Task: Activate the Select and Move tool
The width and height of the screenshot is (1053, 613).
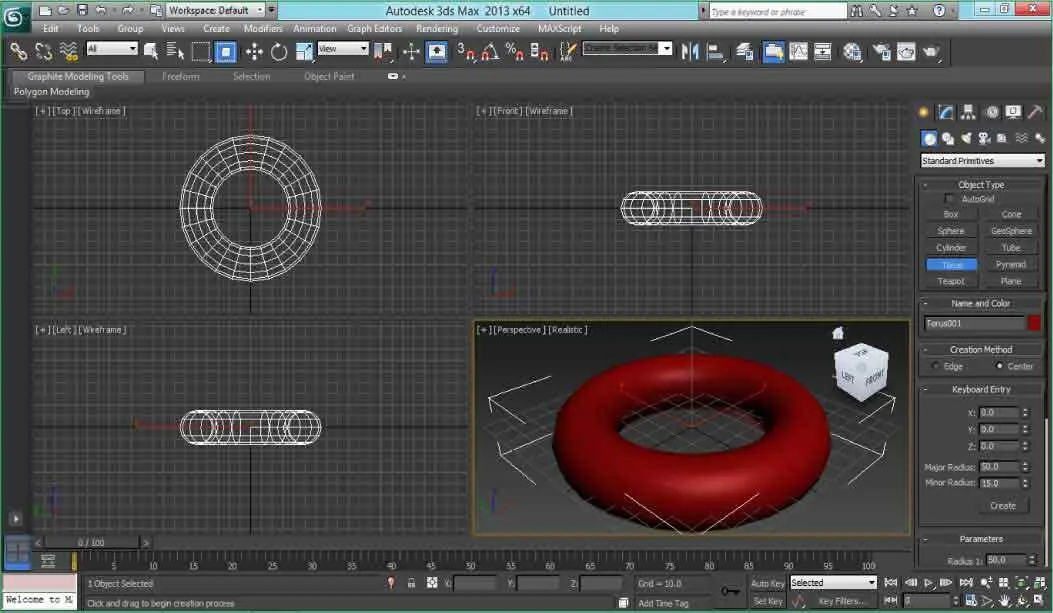Action: pos(254,51)
